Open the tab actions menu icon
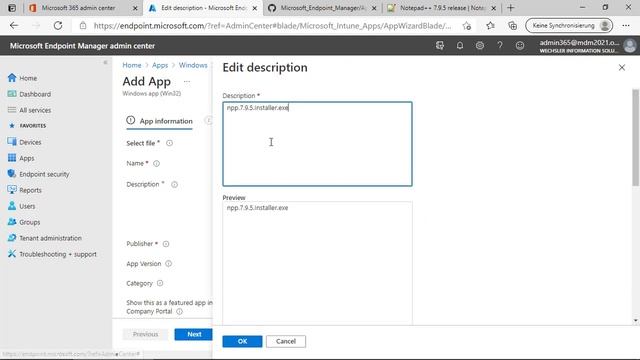The width and height of the screenshot is (640, 360). 12,8
